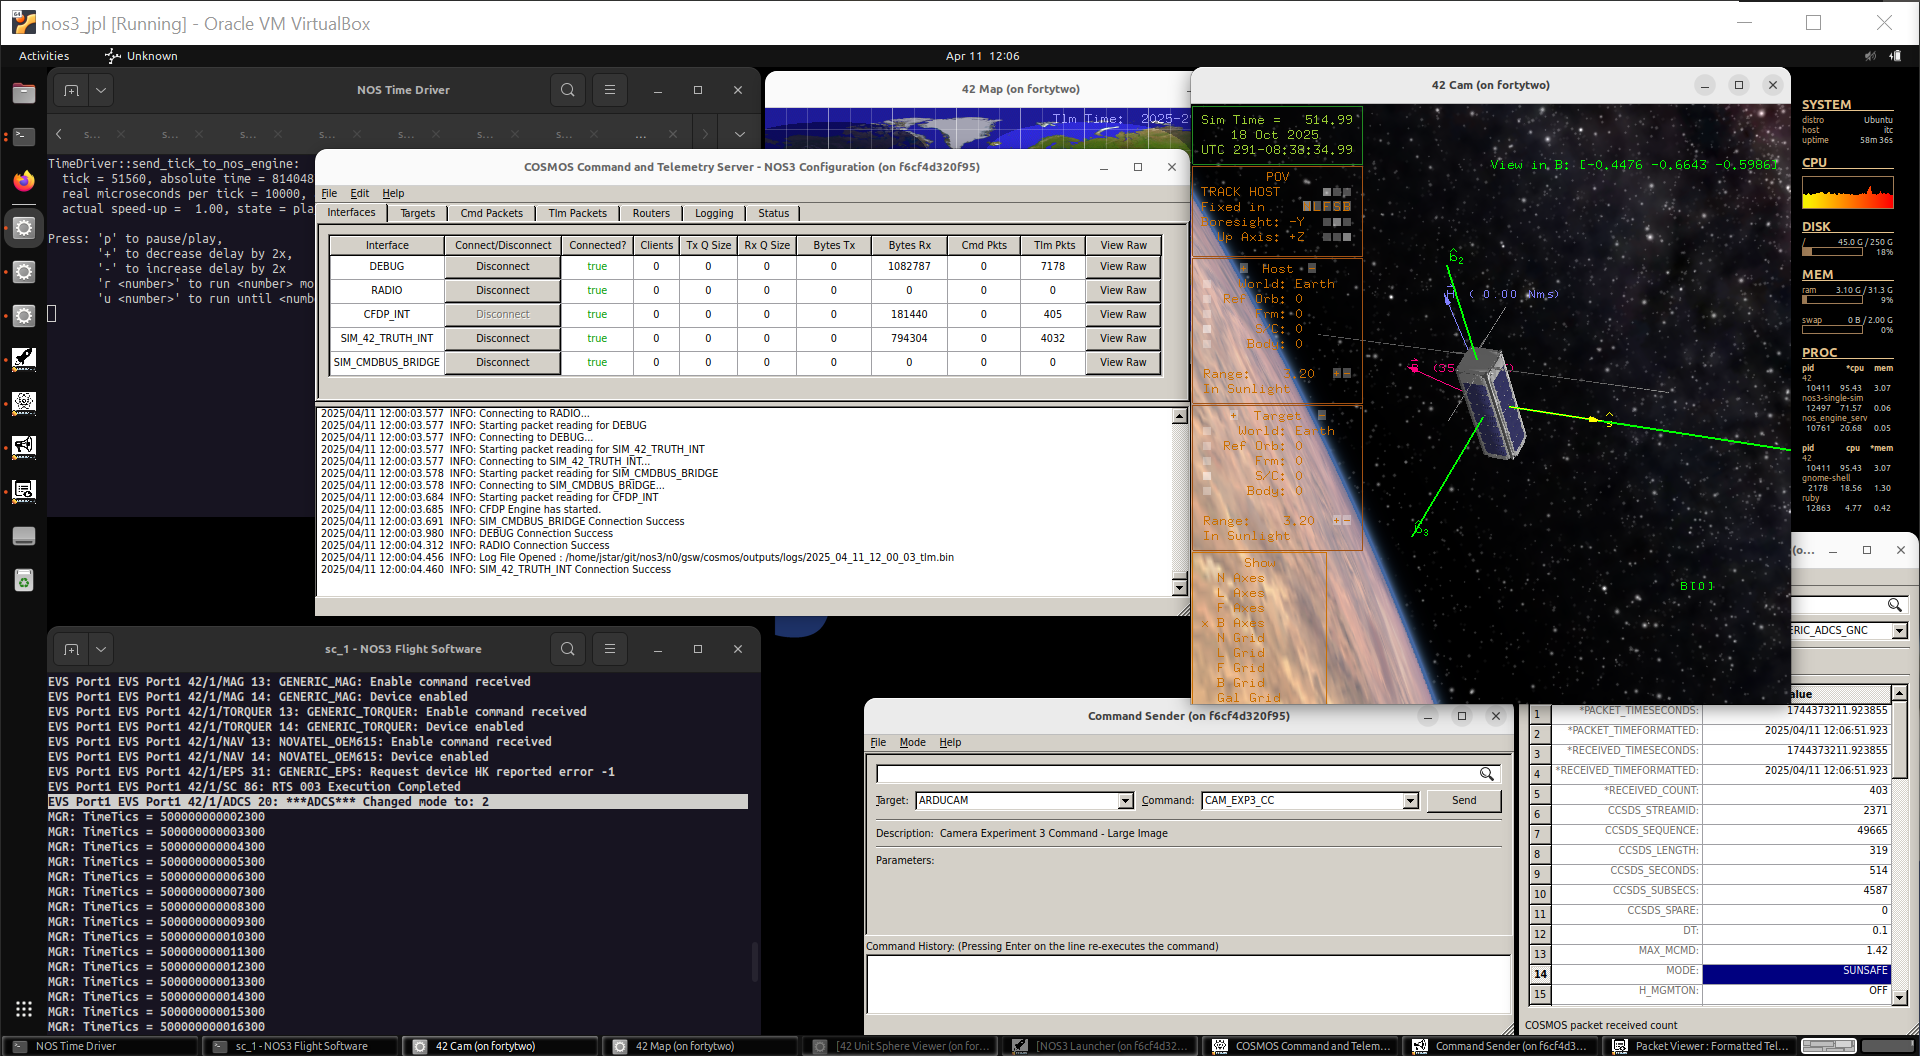View Raw data for CFDP_INT interface
The height and width of the screenshot is (1056, 1920).
coord(1123,315)
